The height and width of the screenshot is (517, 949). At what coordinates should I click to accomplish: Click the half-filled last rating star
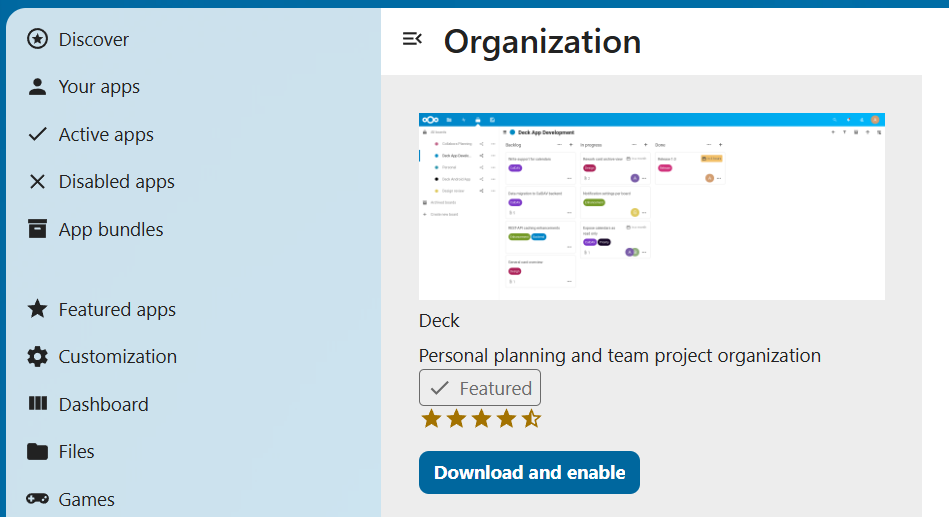point(531,419)
